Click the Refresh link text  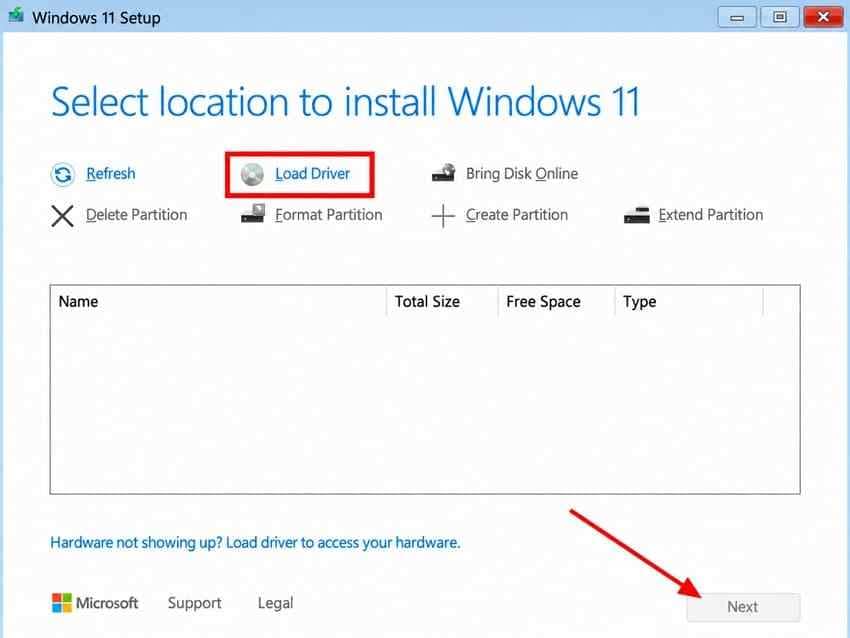click(111, 173)
